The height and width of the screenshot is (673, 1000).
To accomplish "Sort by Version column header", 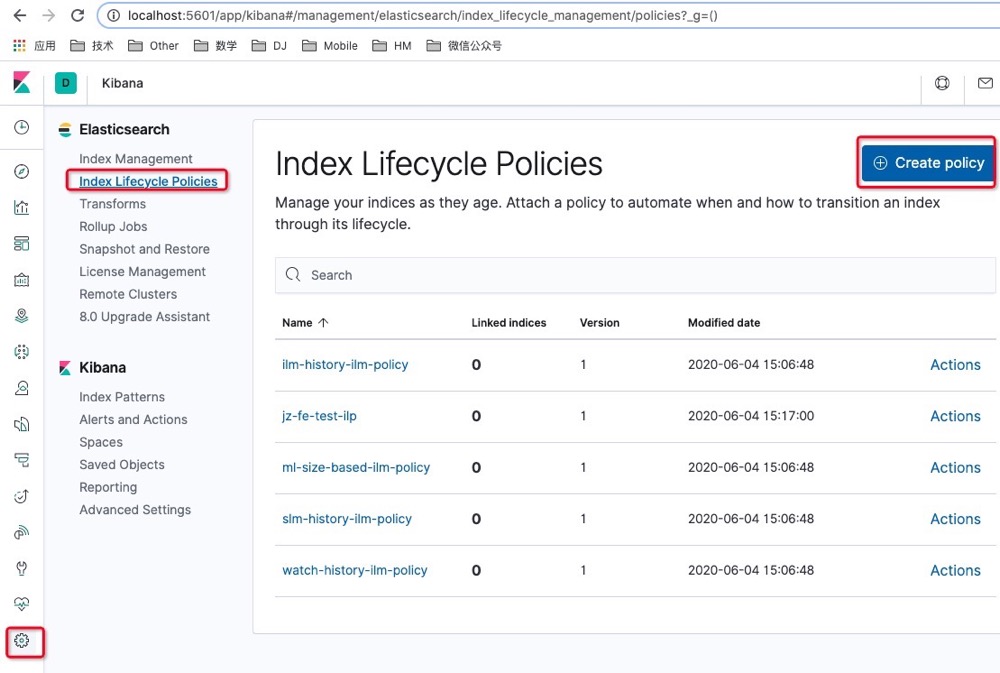I will 599,323.
